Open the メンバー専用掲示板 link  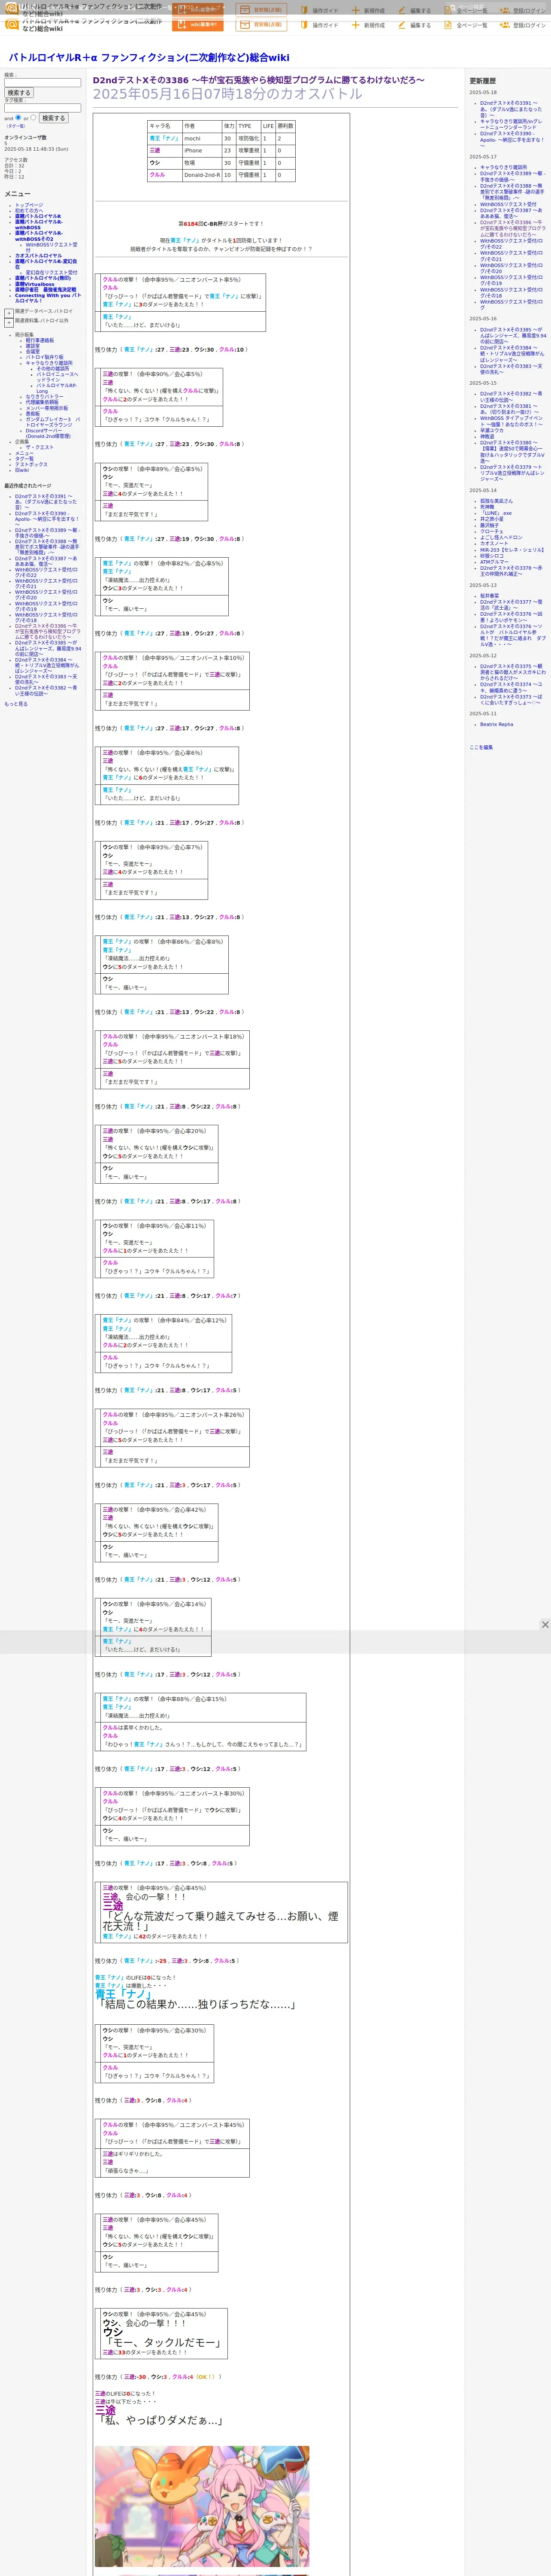(47, 408)
